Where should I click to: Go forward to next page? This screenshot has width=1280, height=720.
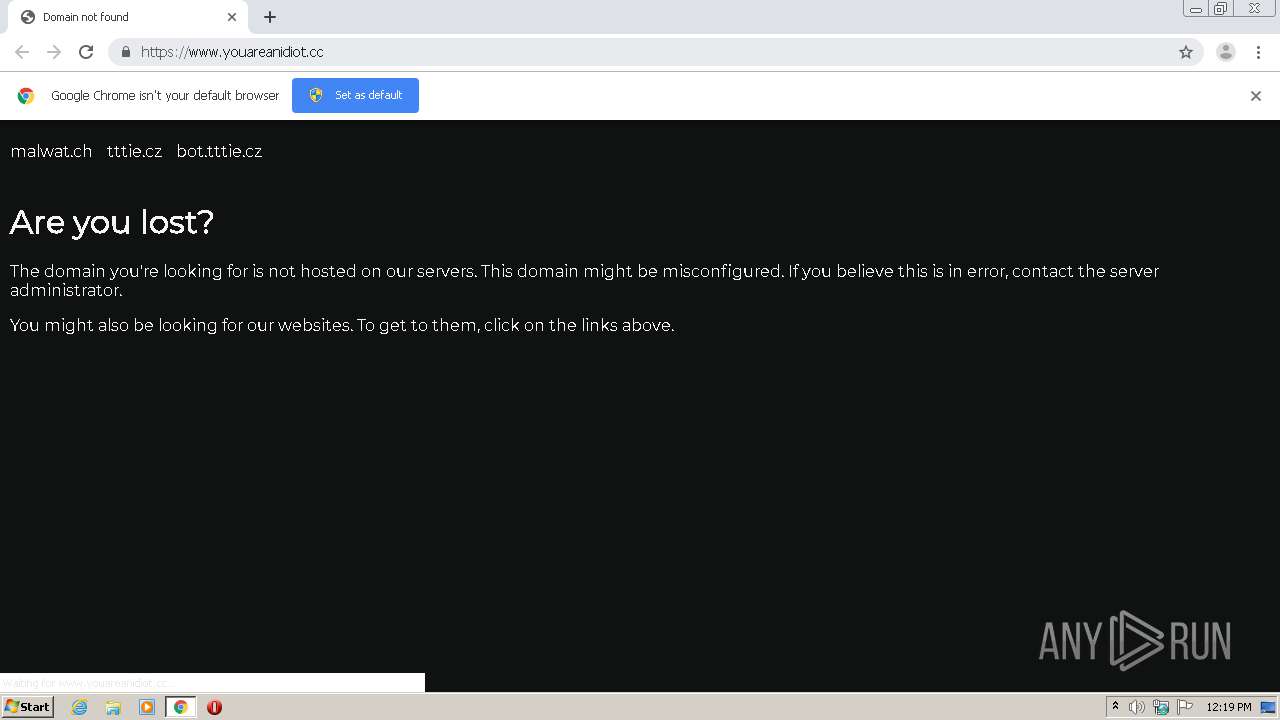pyautogui.click(x=54, y=52)
